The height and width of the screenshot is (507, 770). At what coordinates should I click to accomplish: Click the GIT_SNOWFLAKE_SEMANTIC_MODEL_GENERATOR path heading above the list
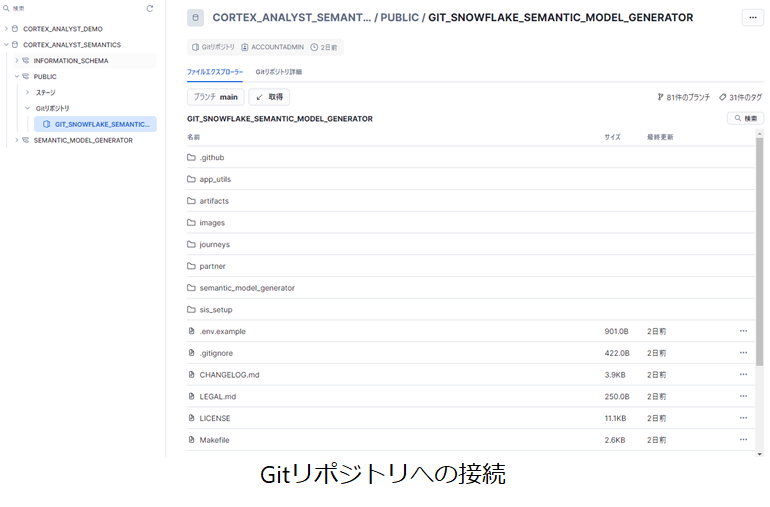point(280,119)
